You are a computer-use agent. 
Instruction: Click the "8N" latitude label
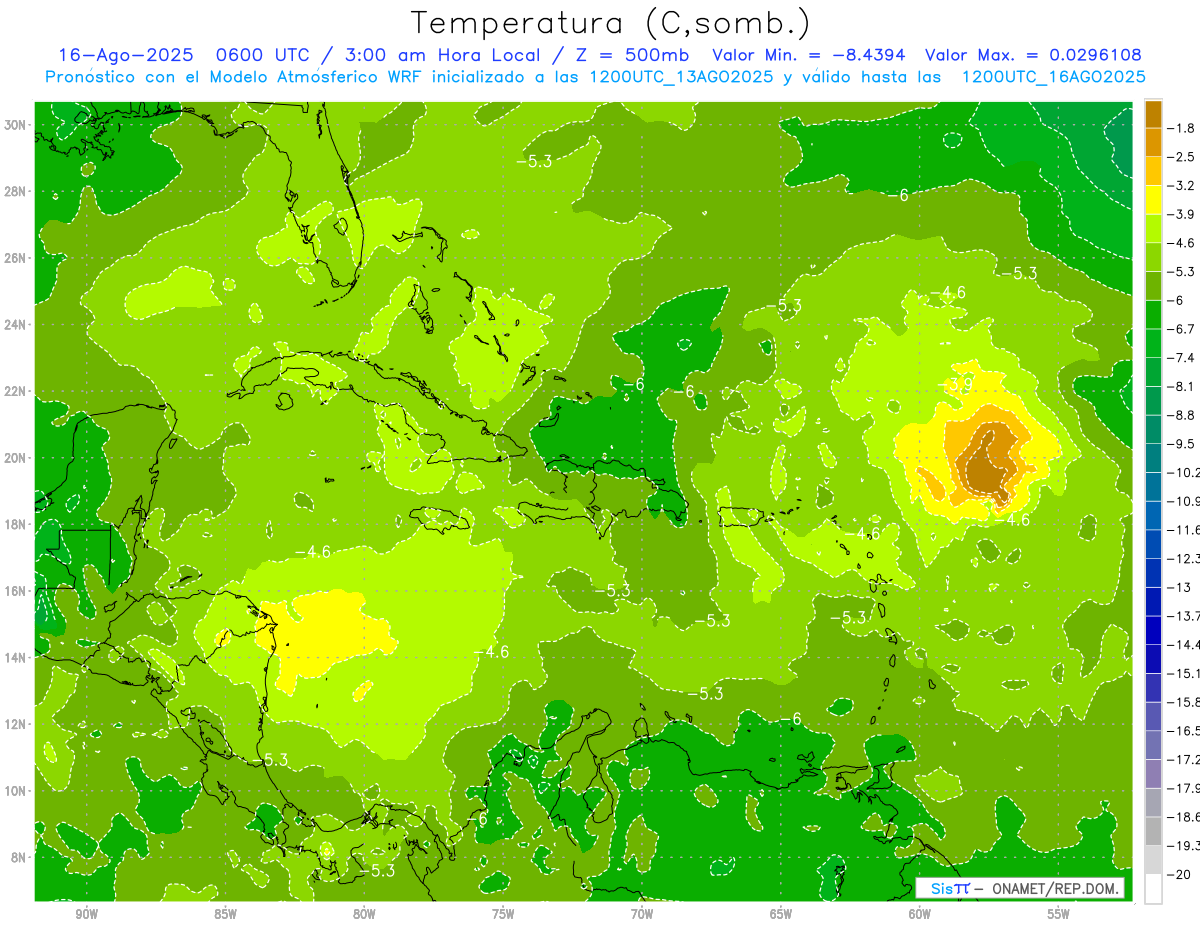19,857
